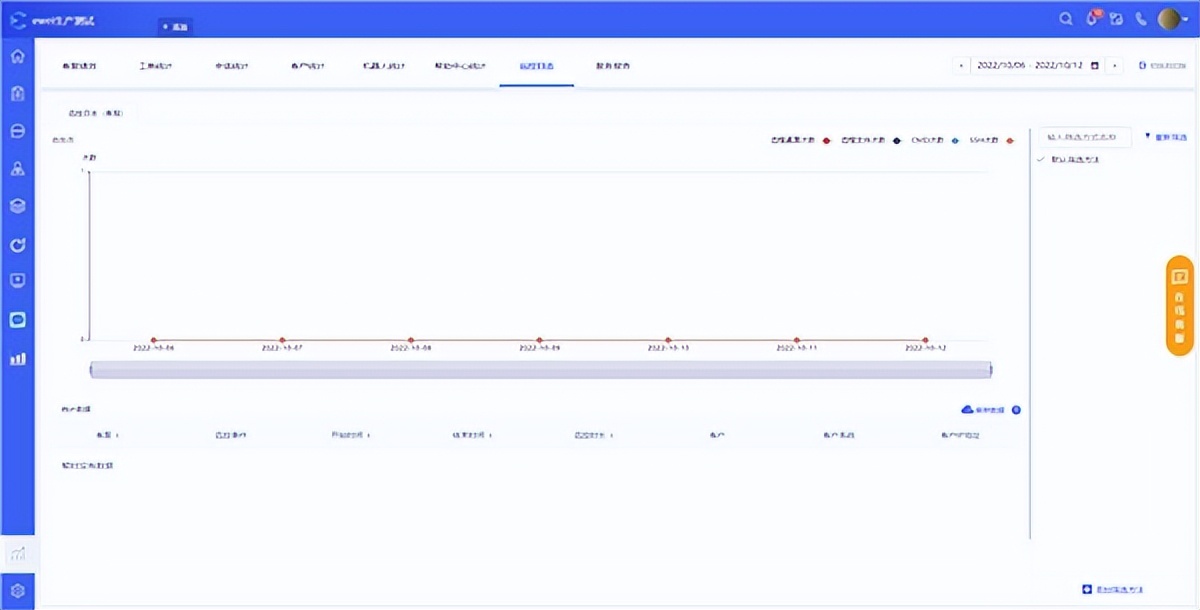Open the search icon in top bar

pyautogui.click(x=1066, y=19)
